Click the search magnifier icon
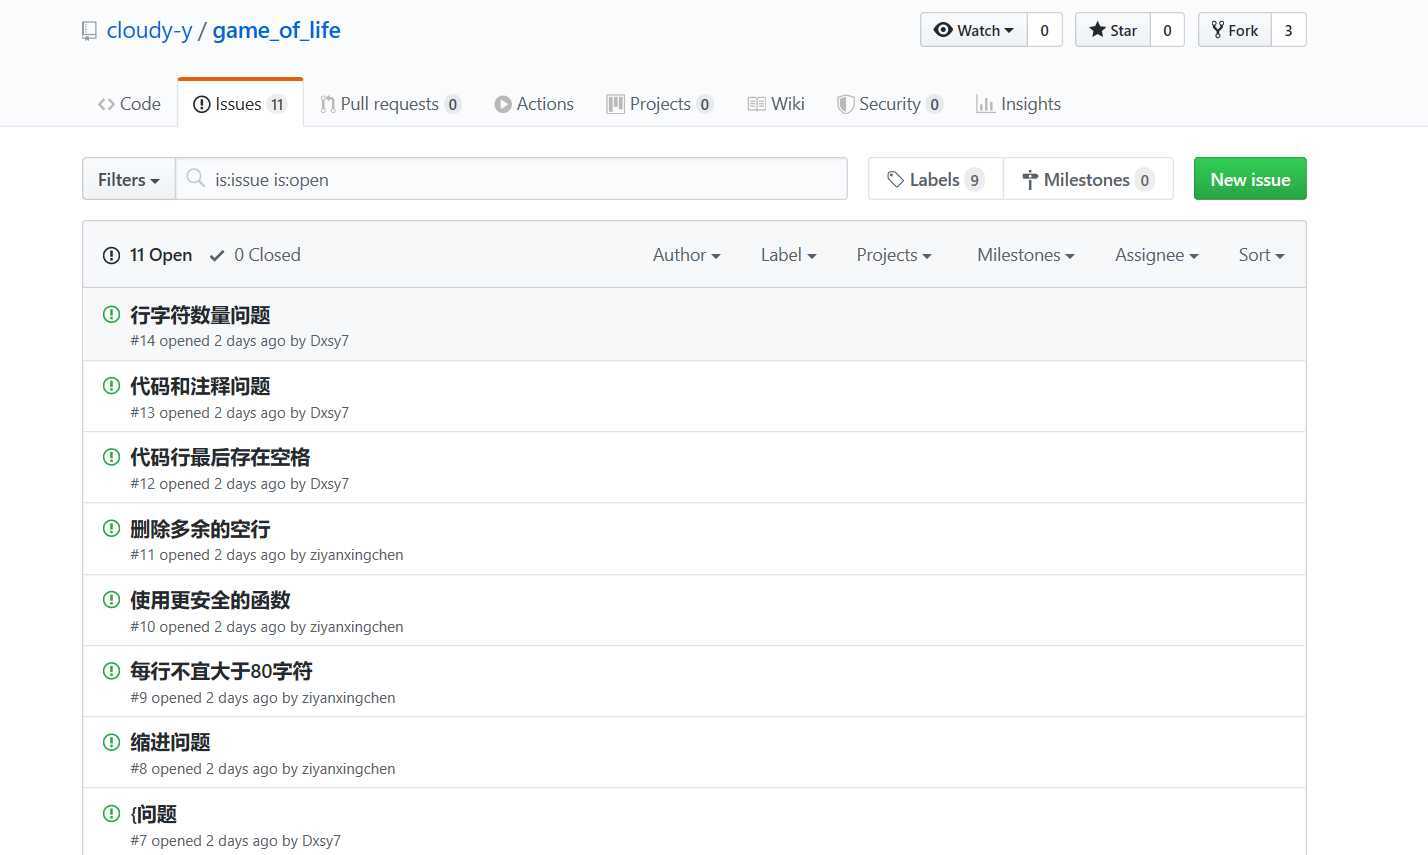Screen dimensions: 1428x855 [x=196, y=178]
